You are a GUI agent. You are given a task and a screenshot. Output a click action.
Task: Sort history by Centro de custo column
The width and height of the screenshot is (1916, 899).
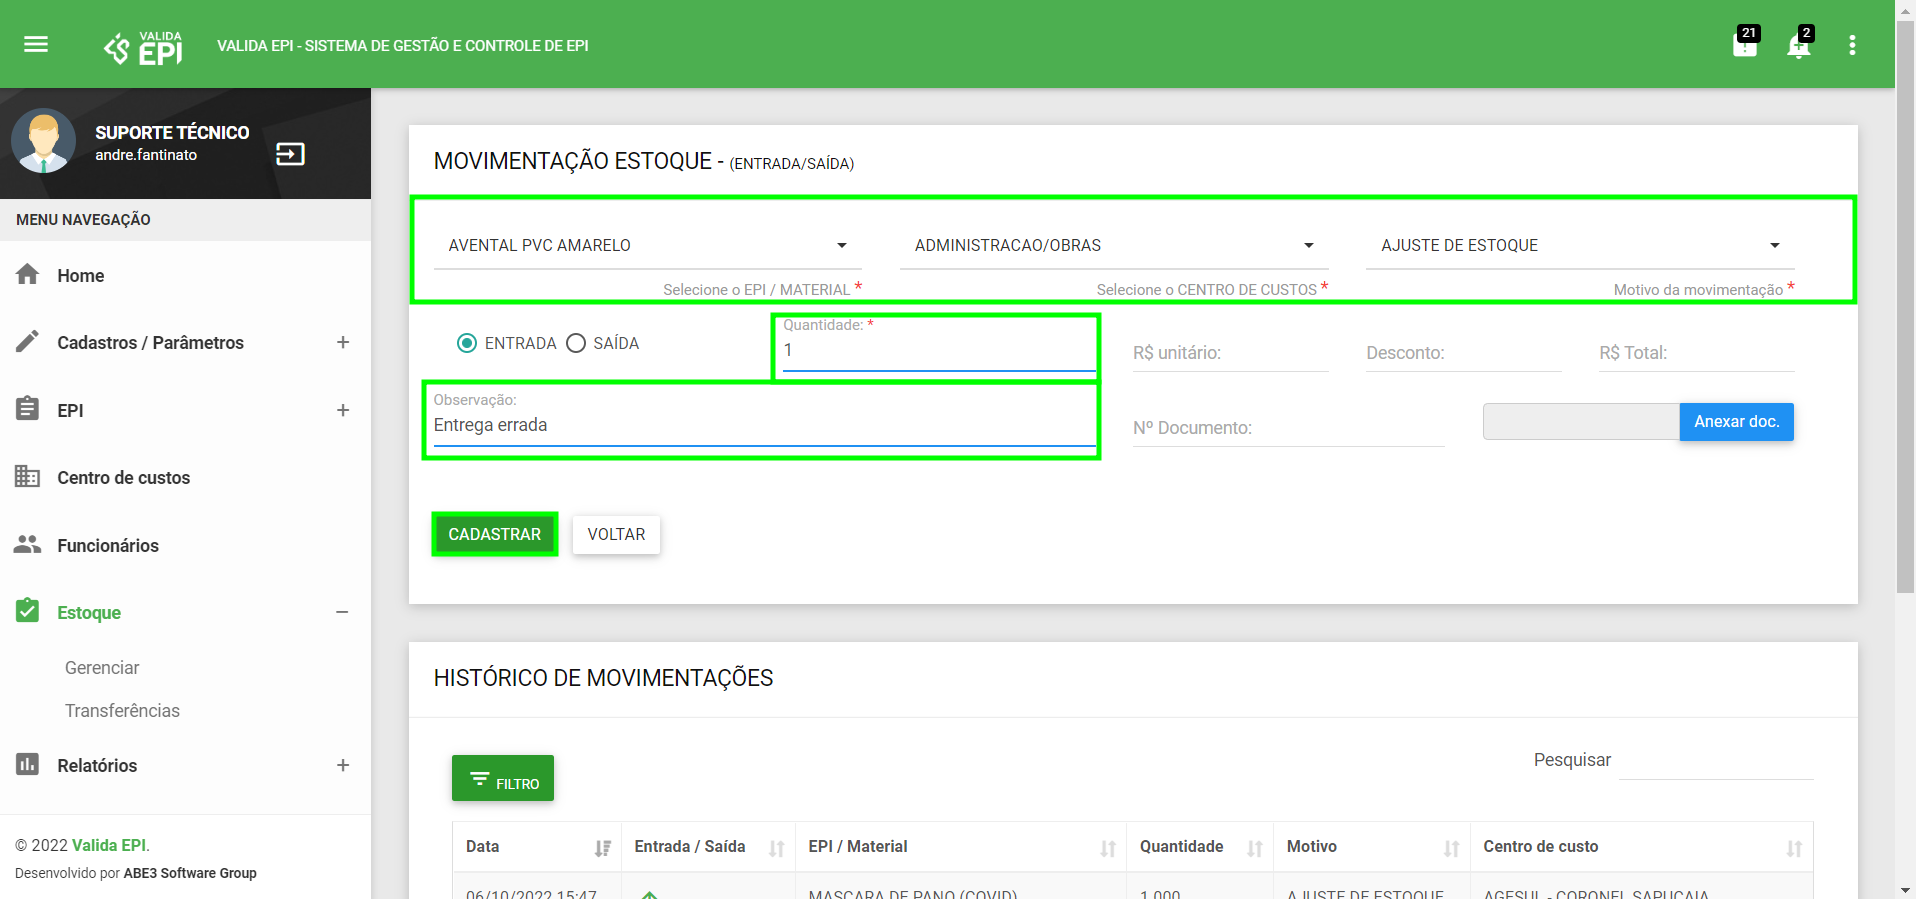tap(1641, 847)
